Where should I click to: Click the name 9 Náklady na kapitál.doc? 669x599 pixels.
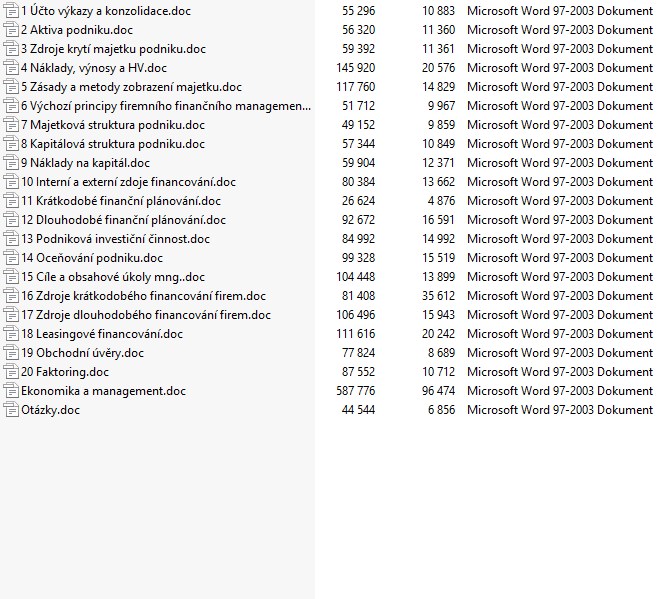85,163
